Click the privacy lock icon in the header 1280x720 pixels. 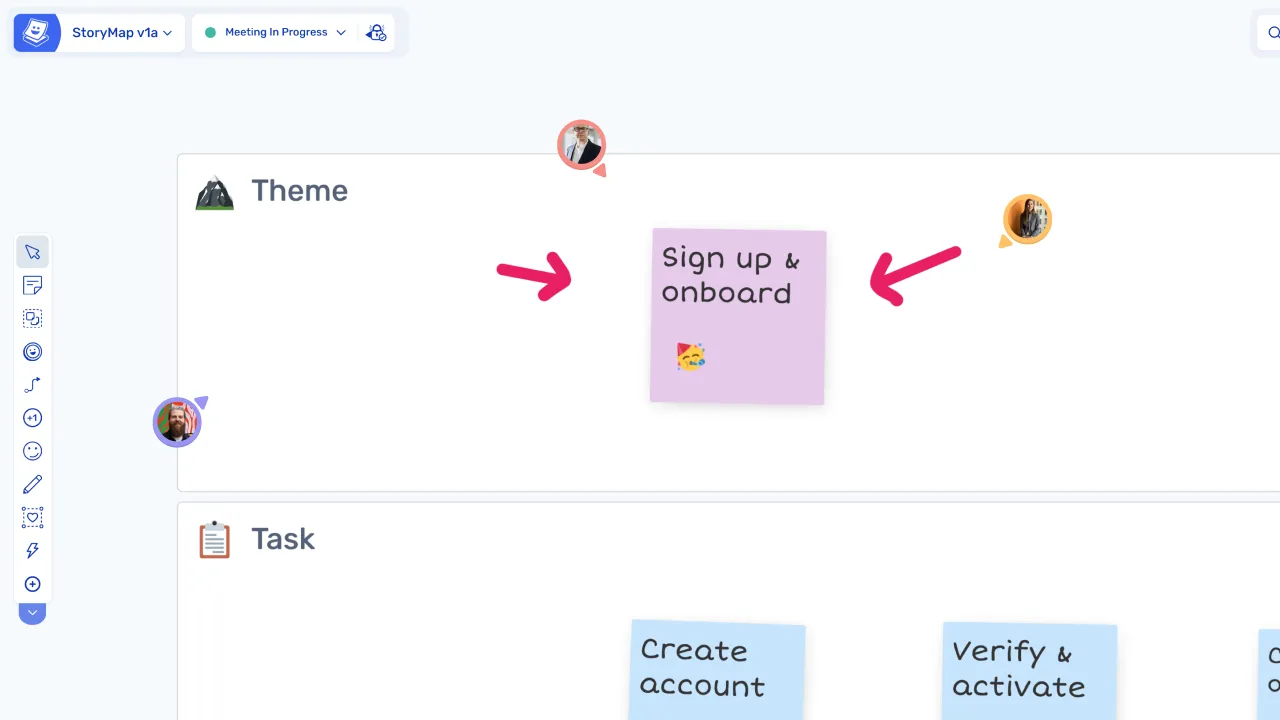tap(376, 32)
